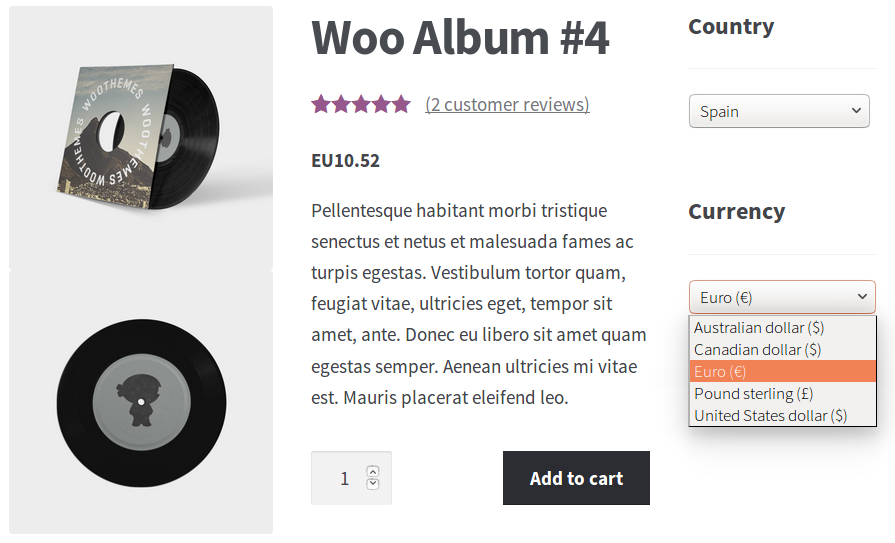Open the 2 customer reviews link

click(x=507, y=104)
